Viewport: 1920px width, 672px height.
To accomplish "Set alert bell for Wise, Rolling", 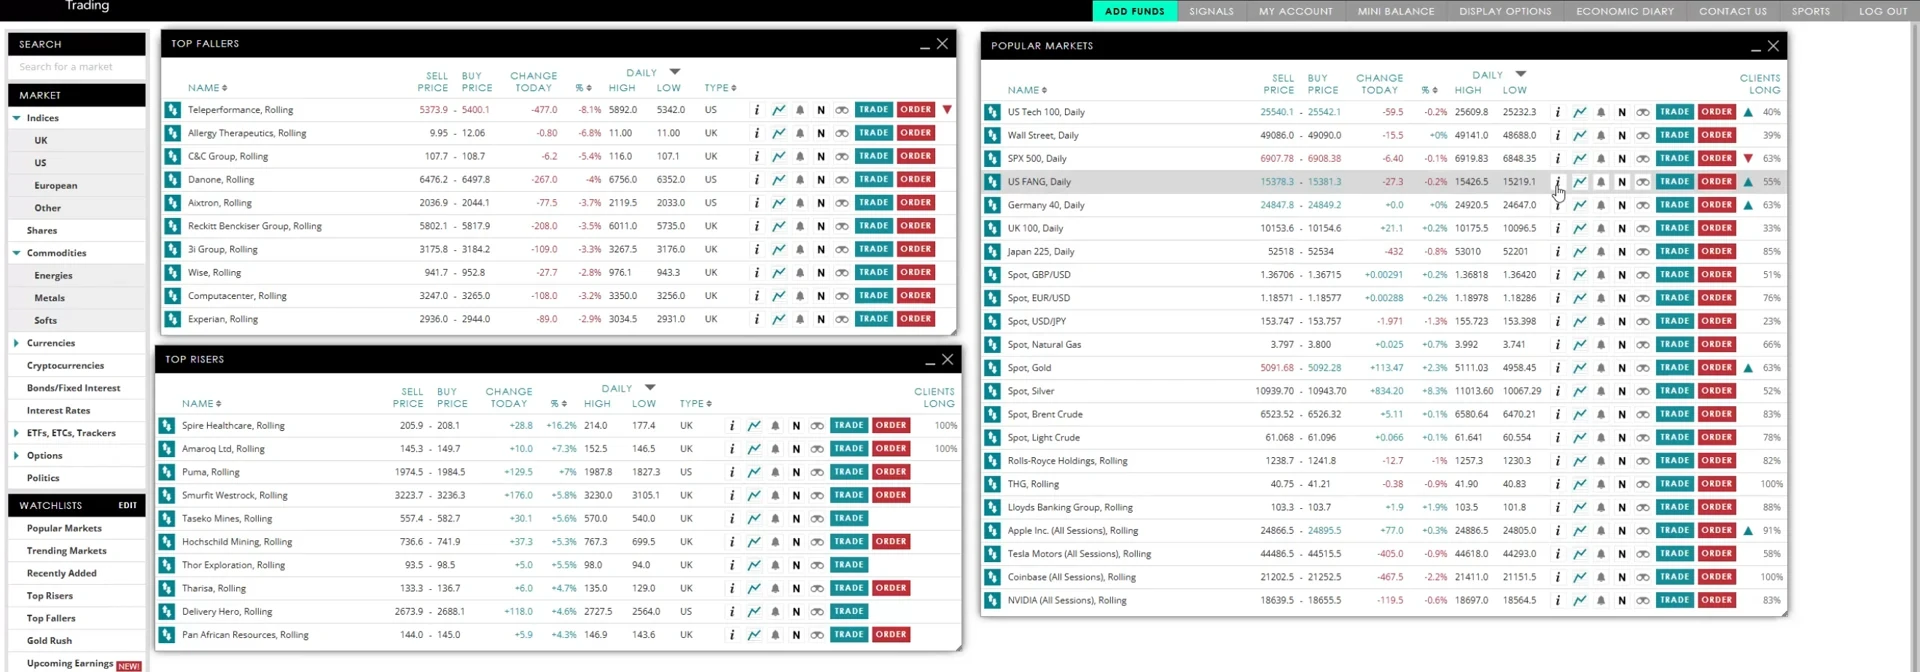I will [x=800, y=273].
